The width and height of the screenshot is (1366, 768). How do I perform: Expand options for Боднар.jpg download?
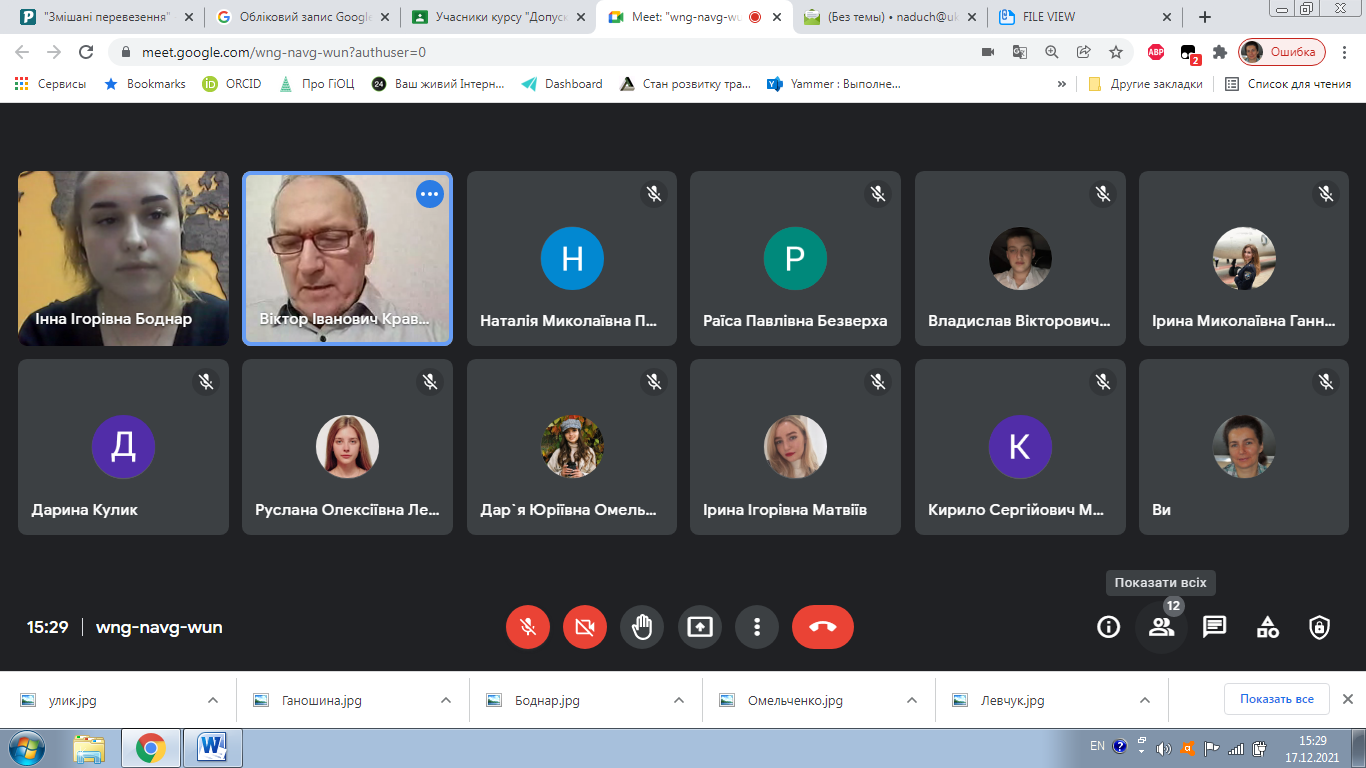pos(679,700)
